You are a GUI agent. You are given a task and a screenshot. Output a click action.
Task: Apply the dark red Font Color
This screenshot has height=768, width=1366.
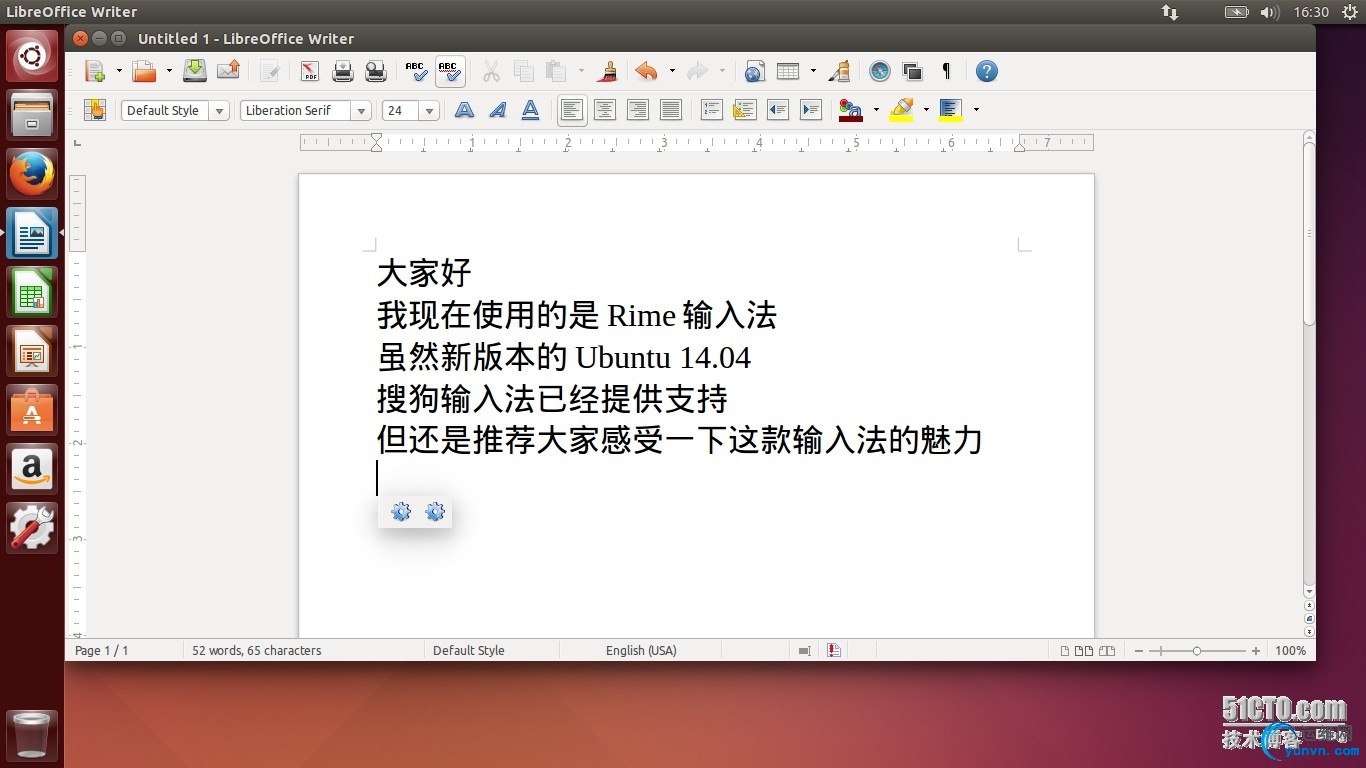[851, 110]
